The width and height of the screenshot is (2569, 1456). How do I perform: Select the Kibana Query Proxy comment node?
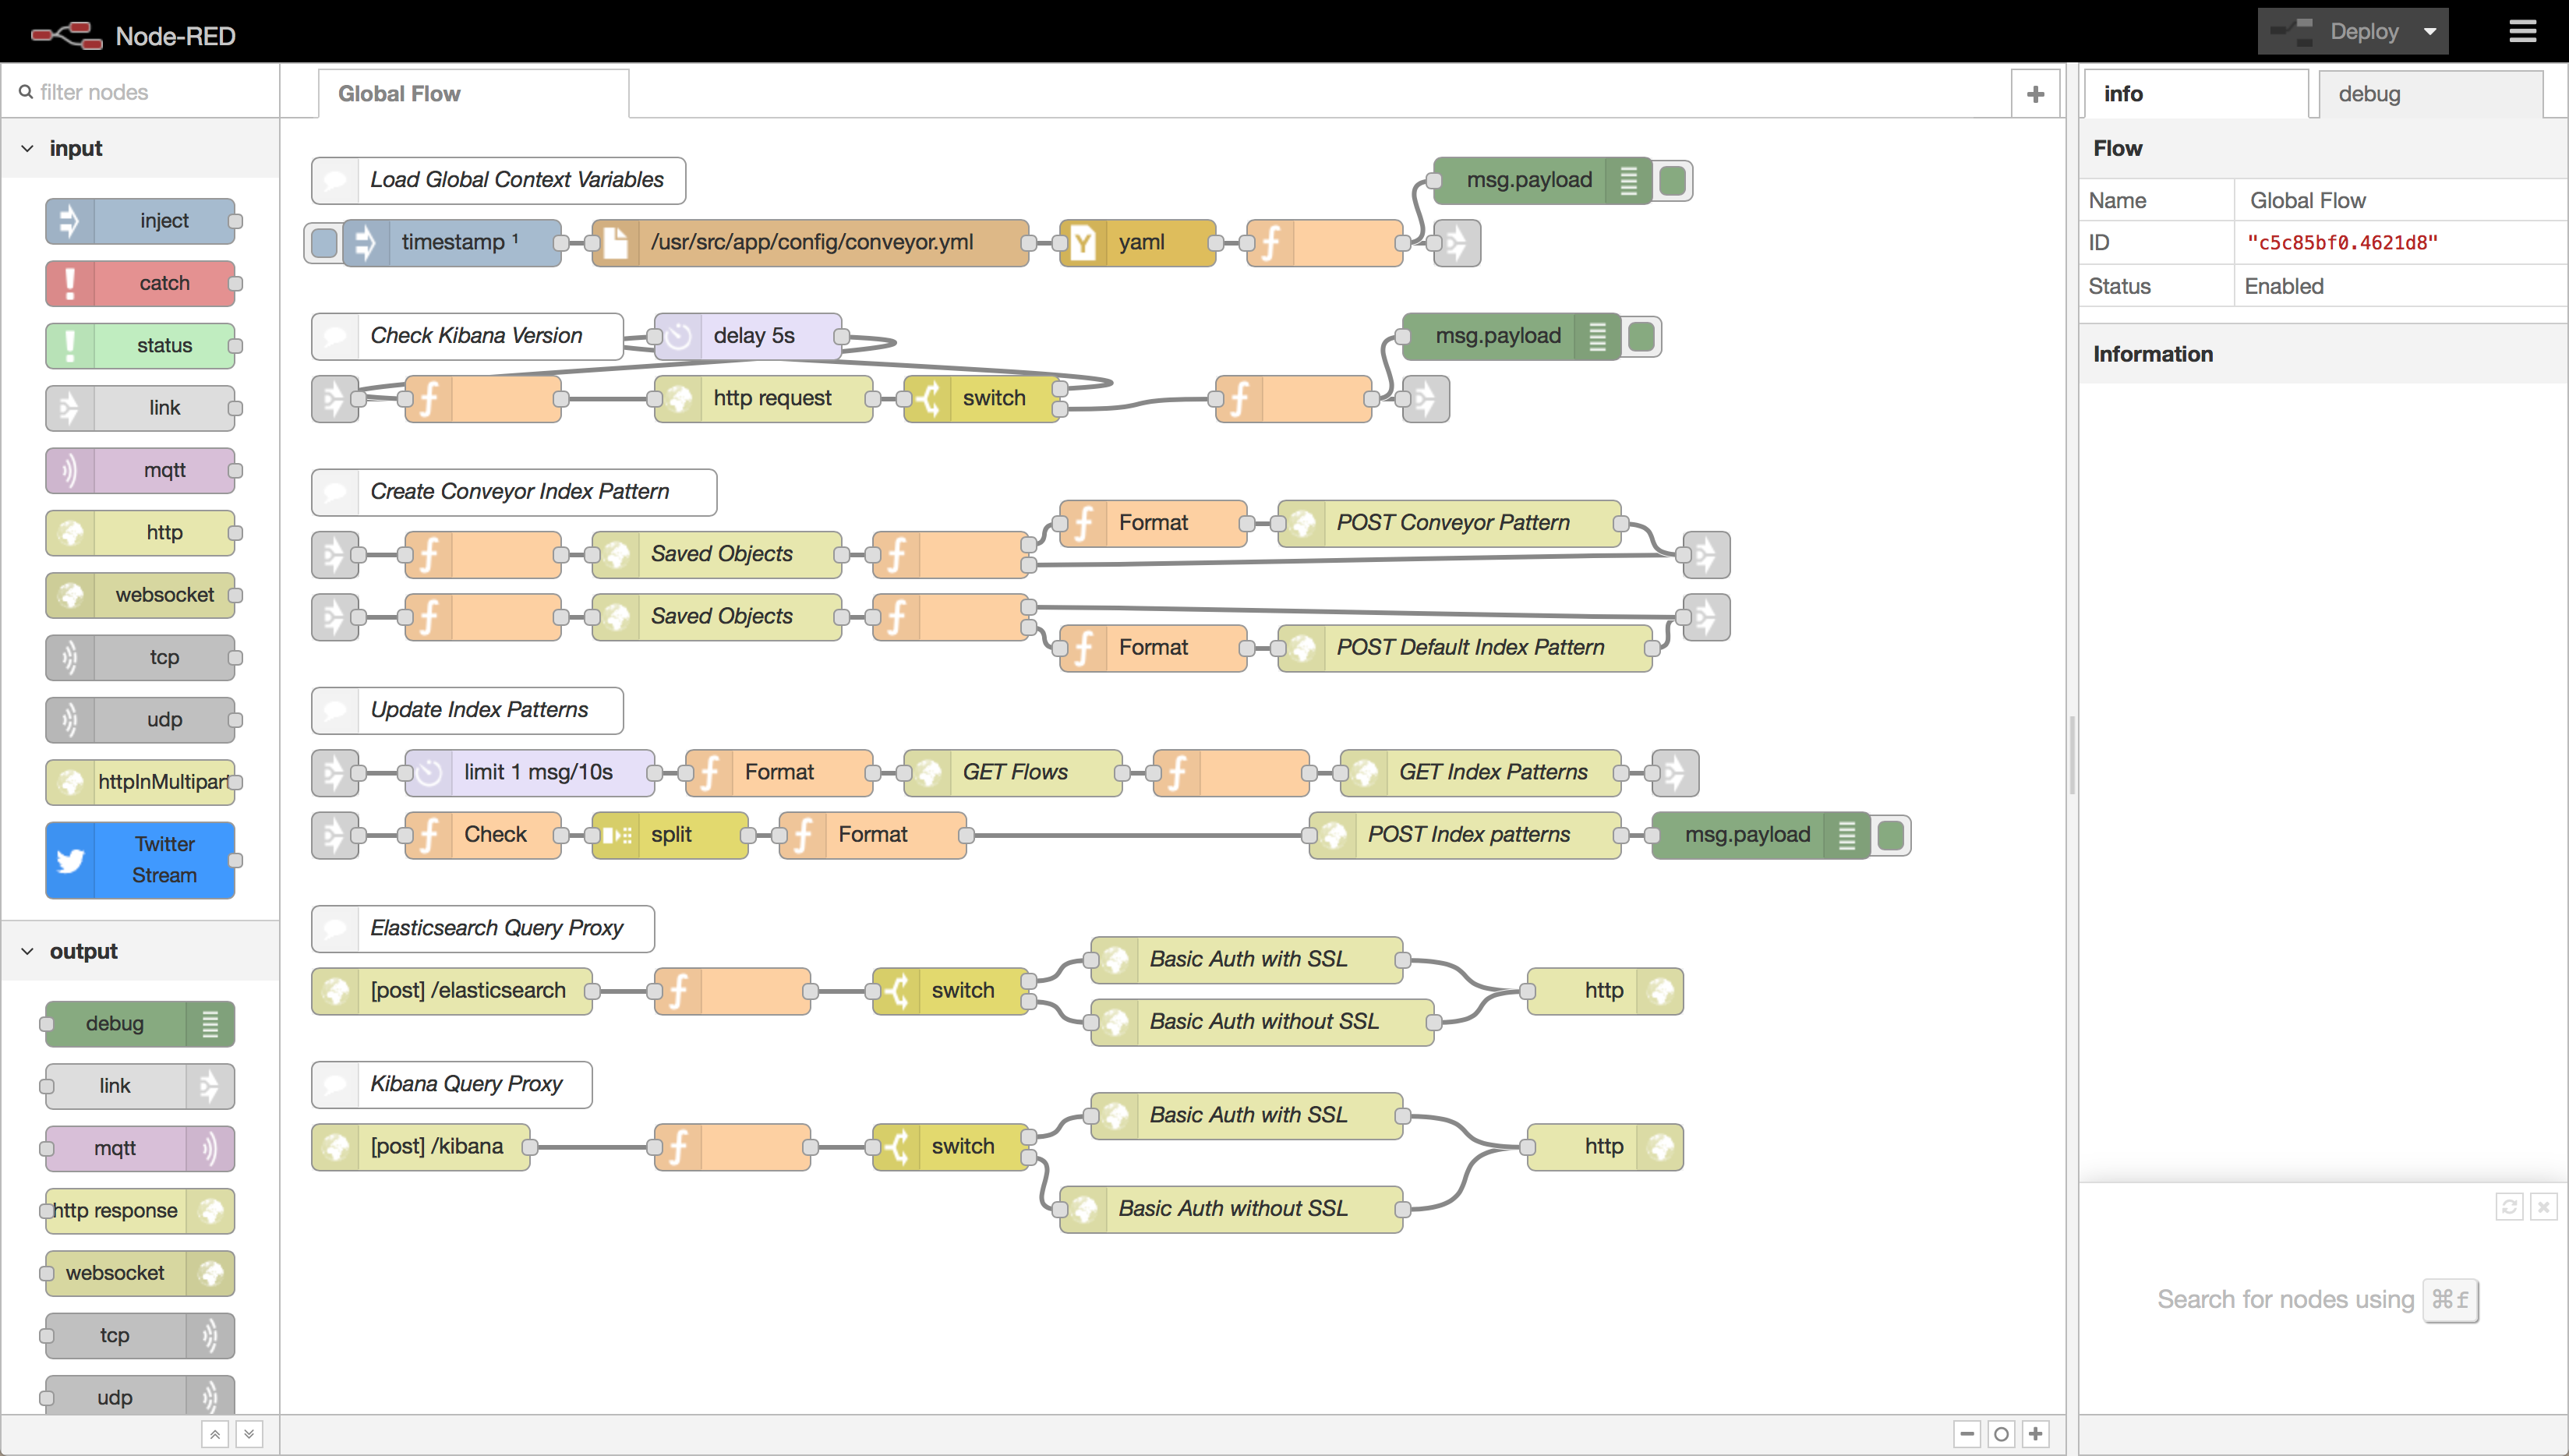(x=452, y=1084)
